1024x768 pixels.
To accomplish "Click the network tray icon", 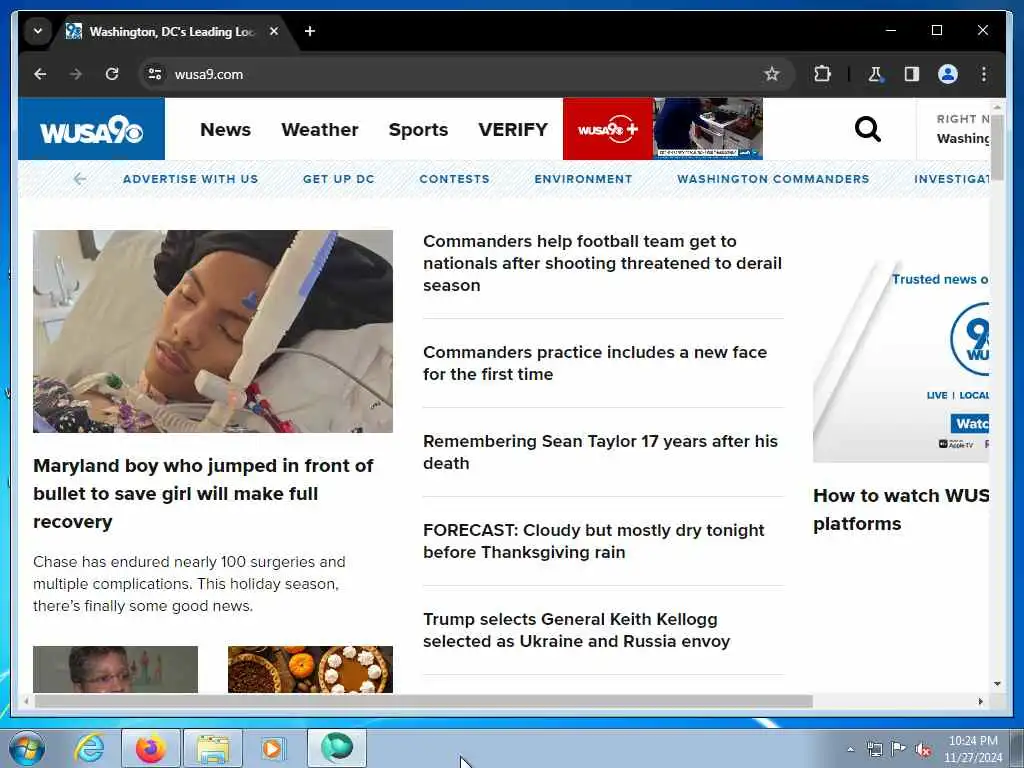I will click(x=874, y=749).
